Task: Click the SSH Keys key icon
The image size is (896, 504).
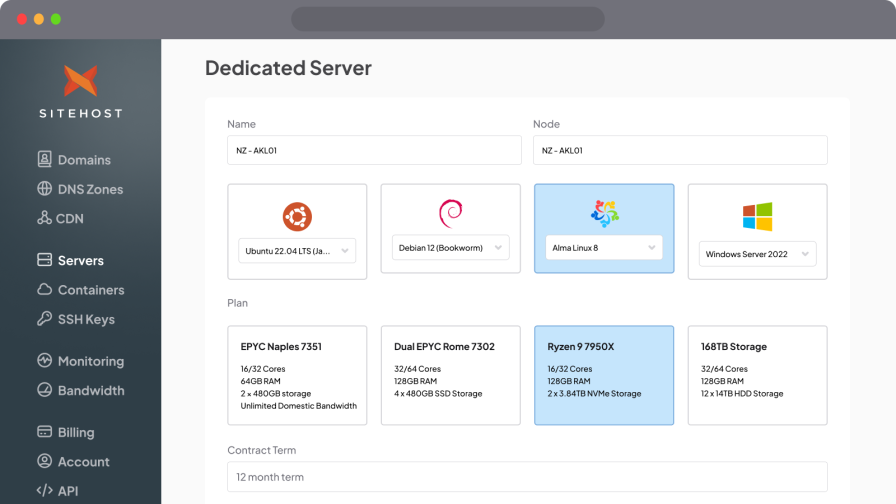Action: (45, 318)
